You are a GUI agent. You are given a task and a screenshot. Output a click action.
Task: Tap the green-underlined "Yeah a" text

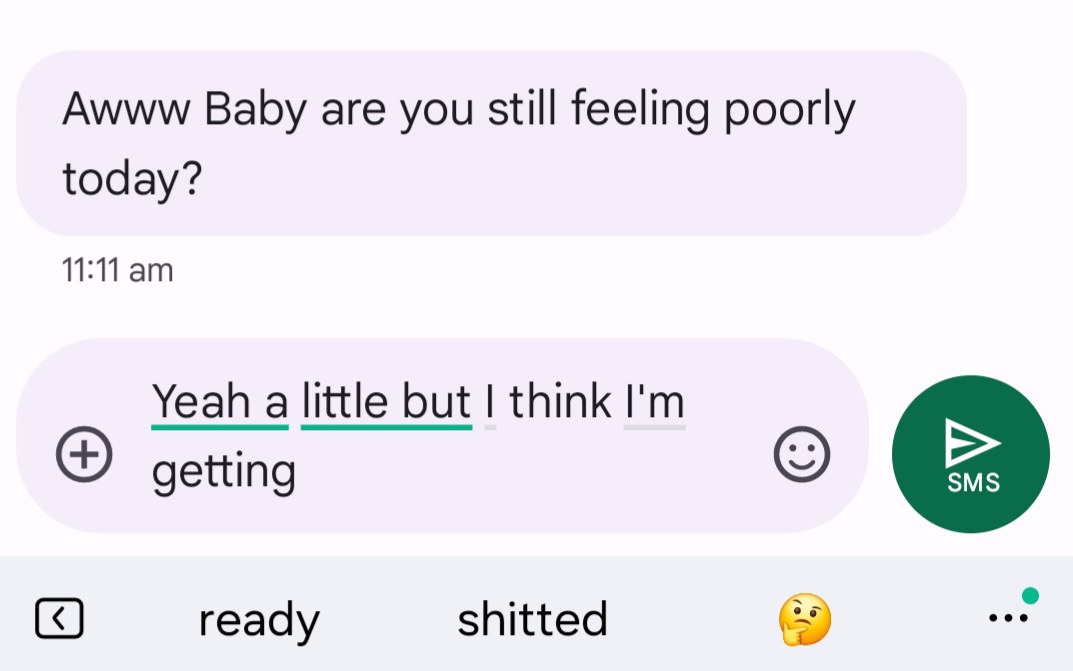tap(220, 403)
